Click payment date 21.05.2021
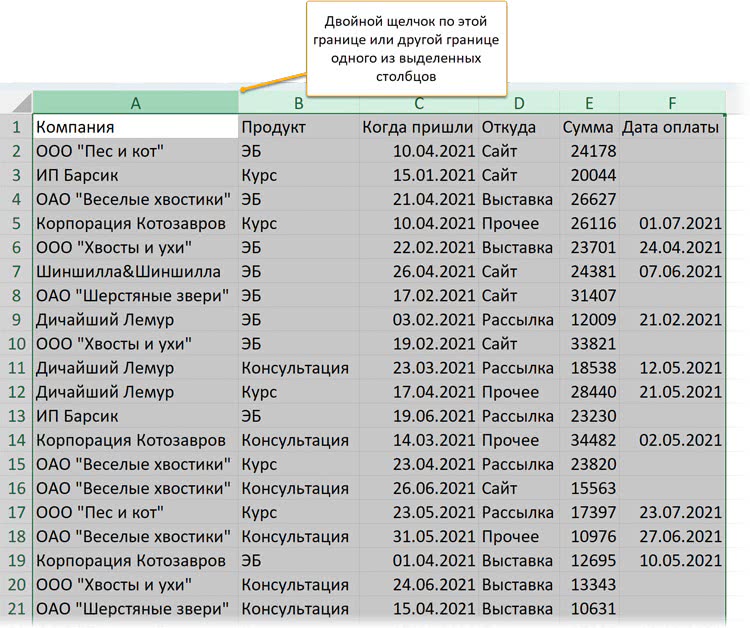This screenshot has height=628, width=750. point(672,392)
